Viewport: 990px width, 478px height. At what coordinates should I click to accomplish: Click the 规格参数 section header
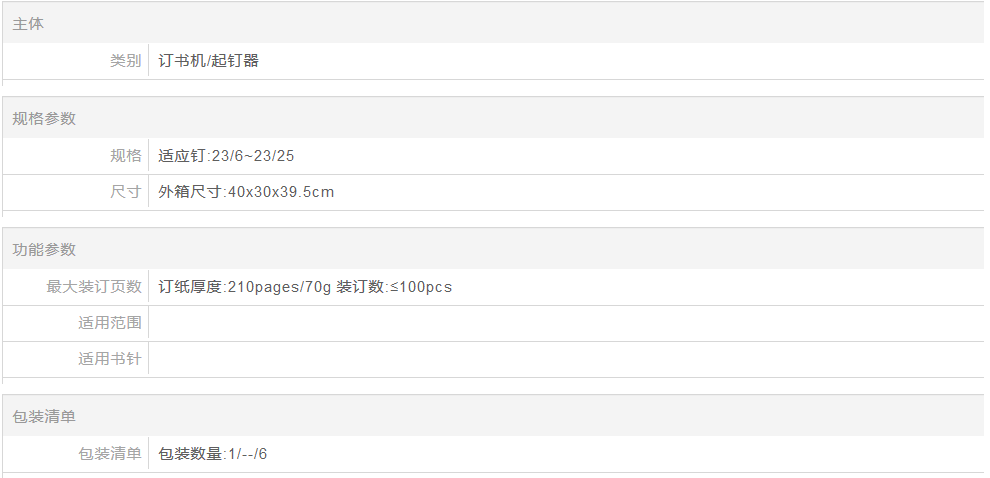coord(44,119)
